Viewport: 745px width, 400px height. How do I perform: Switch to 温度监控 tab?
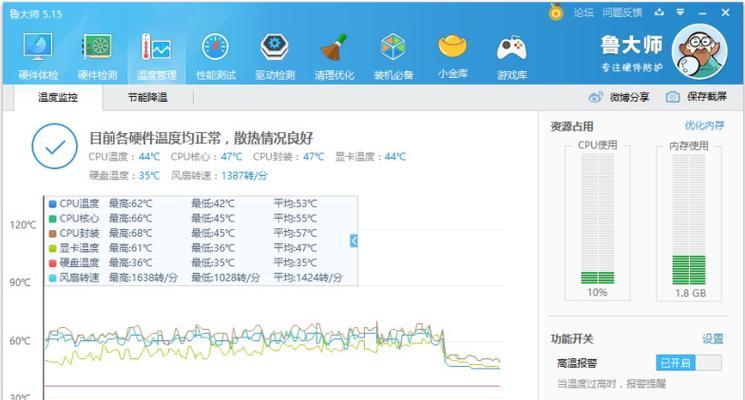coord(58,97)
